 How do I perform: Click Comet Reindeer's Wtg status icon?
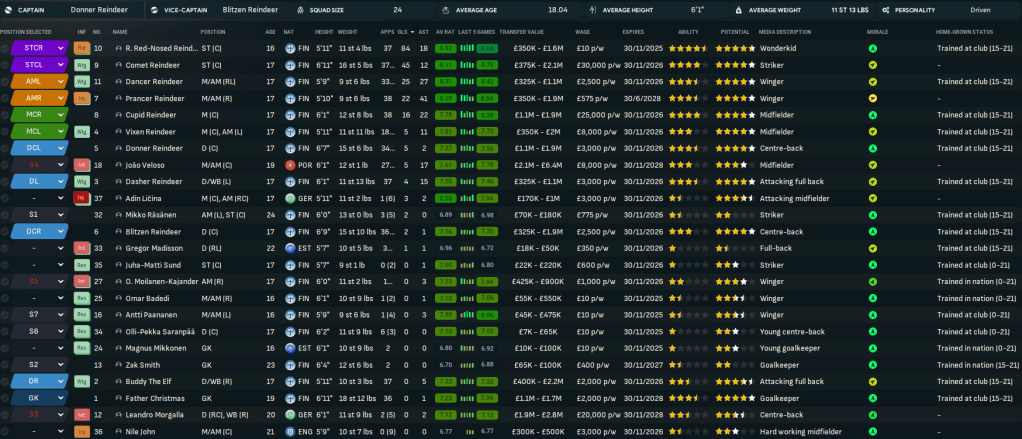81,64
